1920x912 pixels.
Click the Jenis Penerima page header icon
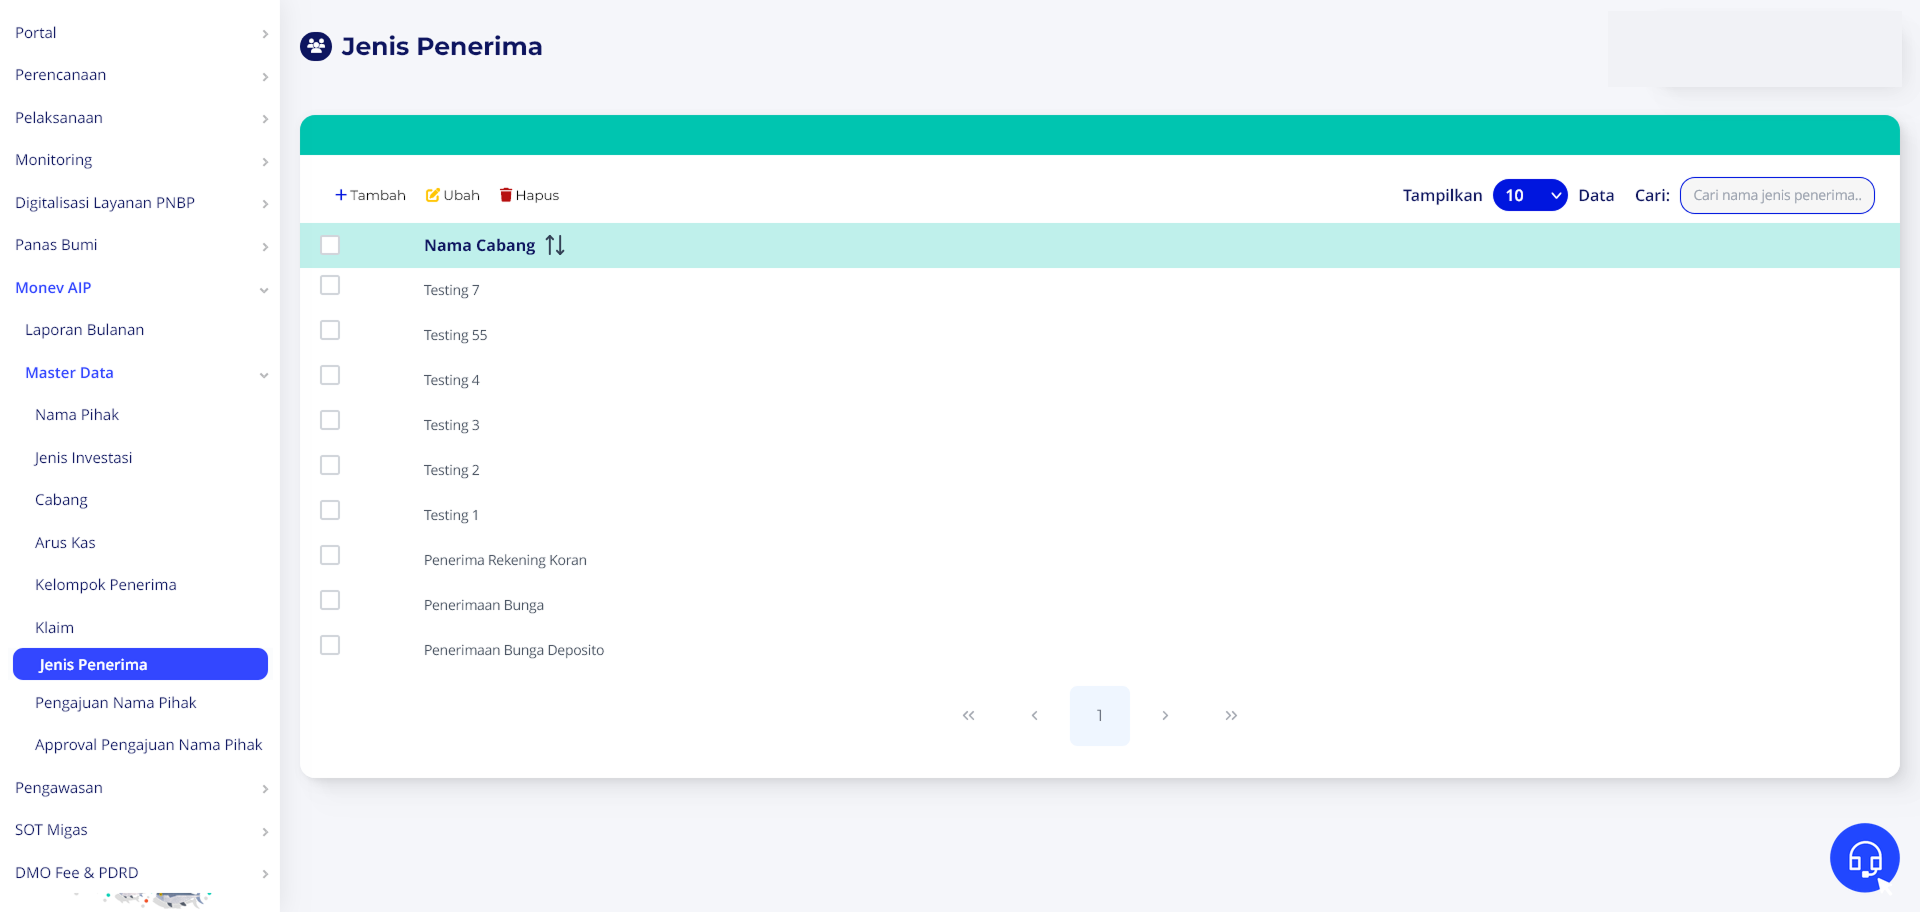(x=316, y=46)
